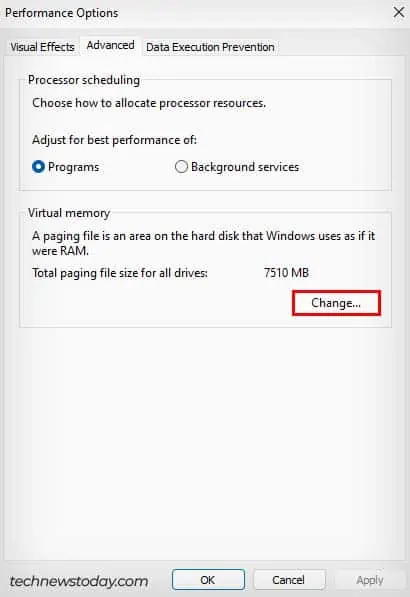Viewport: 410px width, 597px height.
Task: Choose the Background services radio circle
Action: point(181,167)
